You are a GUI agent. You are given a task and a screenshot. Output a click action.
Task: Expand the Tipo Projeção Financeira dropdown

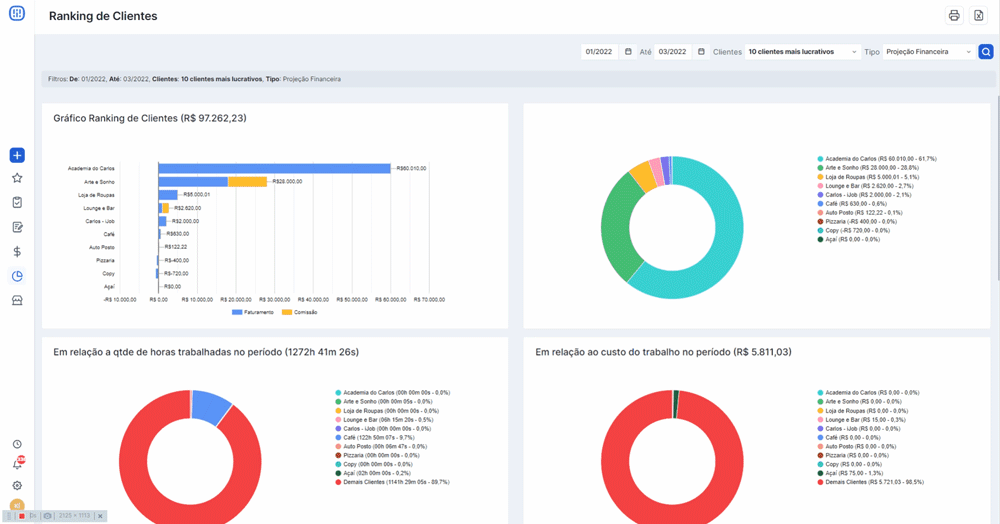[928, 52]
